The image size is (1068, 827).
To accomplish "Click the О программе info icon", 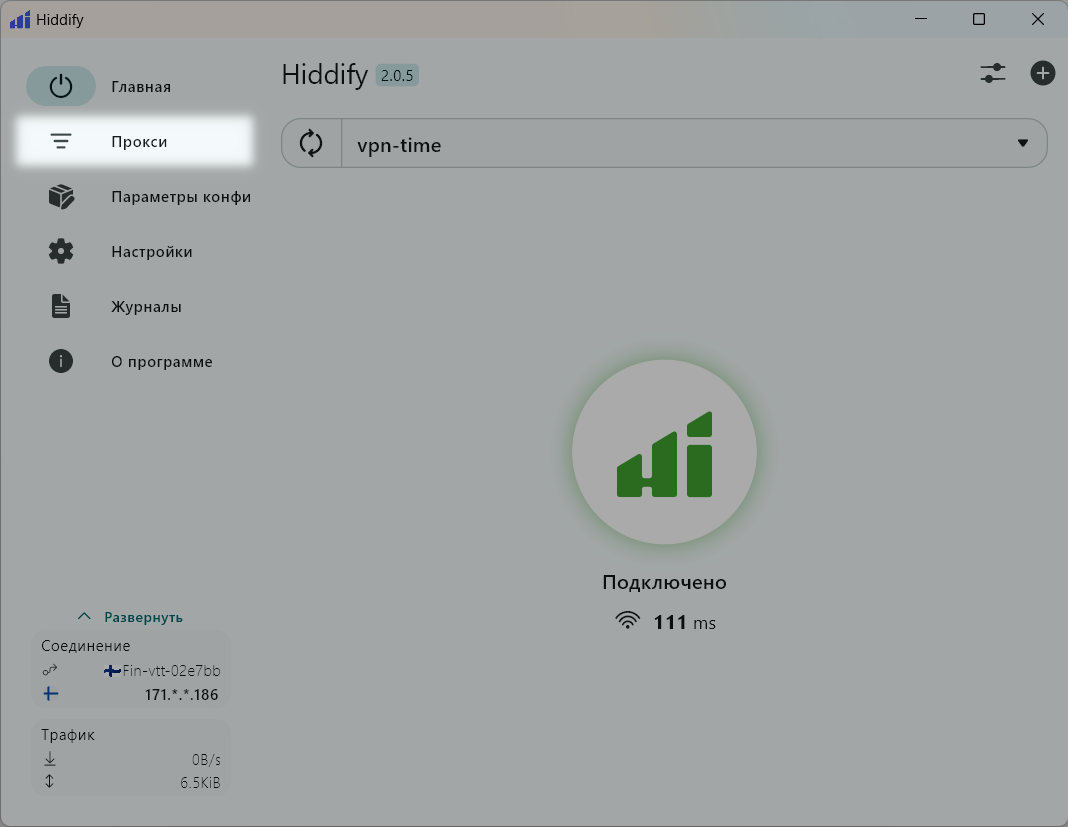I will (x=61, y=362).
